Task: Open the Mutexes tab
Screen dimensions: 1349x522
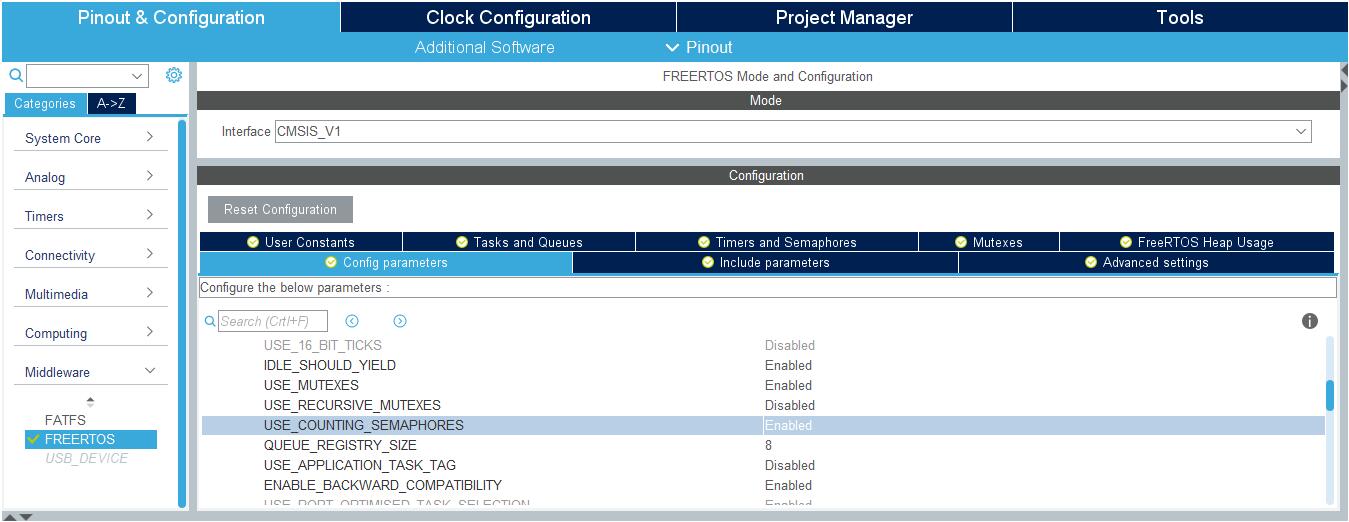Action: coord(989,242)
